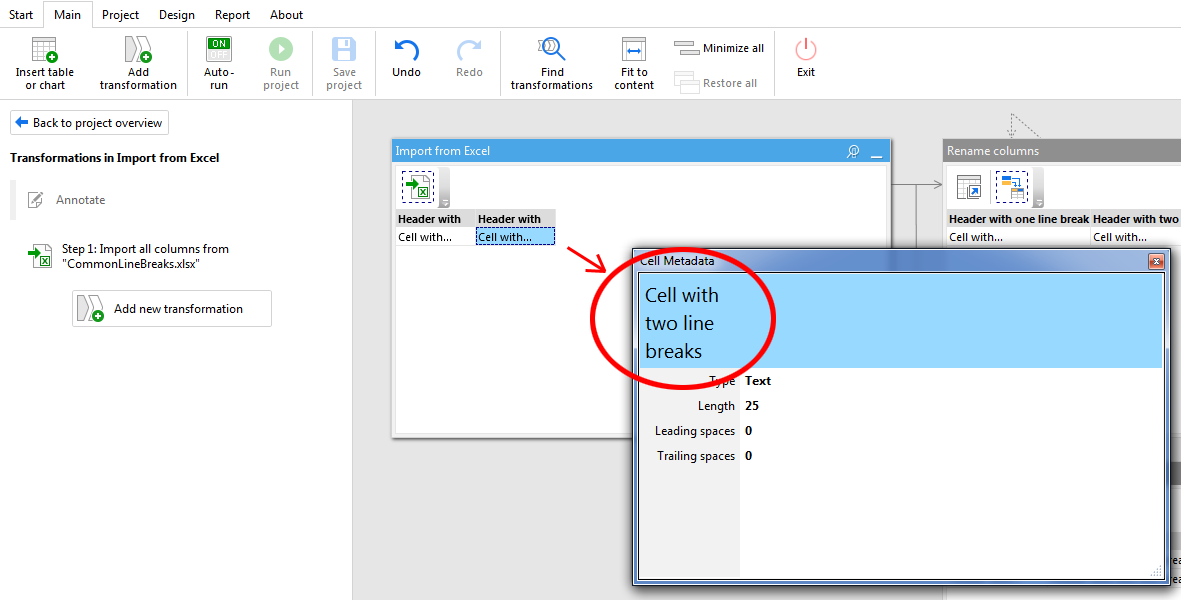Click the cell value text in Cell Metadata
The image size is (1181, 600).
tap(682, 323)
